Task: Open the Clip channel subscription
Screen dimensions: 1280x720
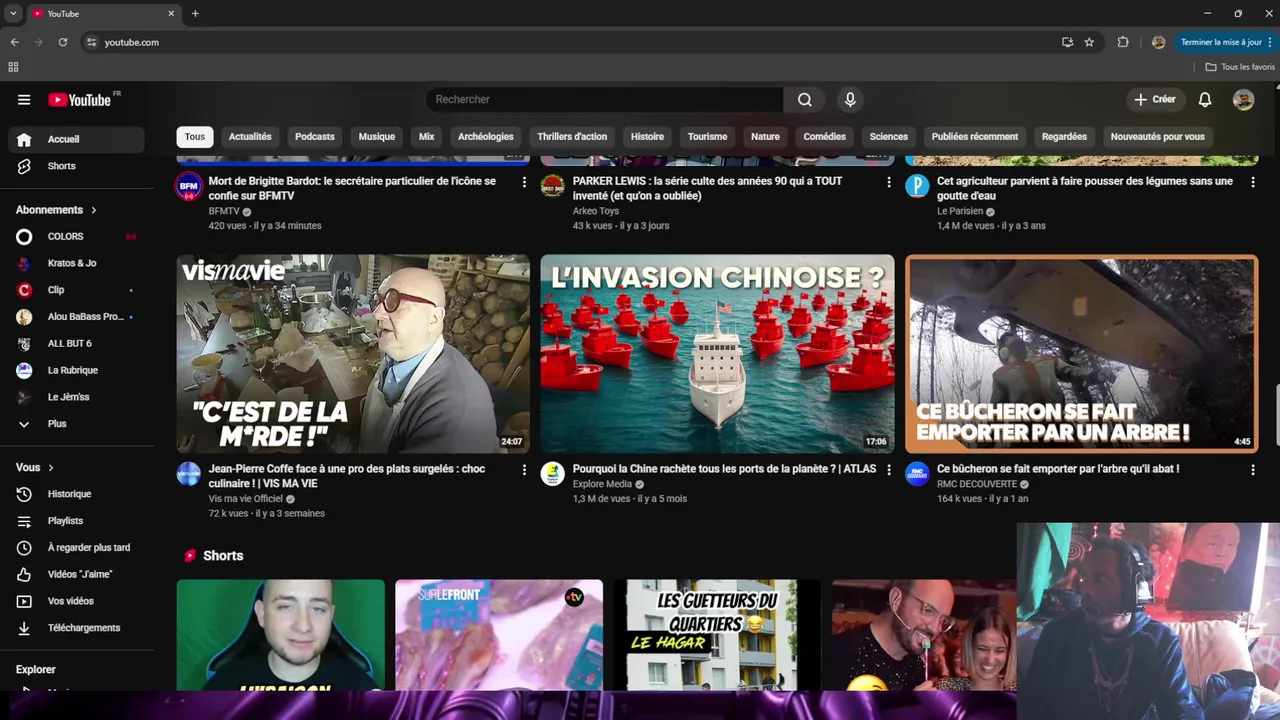Action: click(76, 290)
